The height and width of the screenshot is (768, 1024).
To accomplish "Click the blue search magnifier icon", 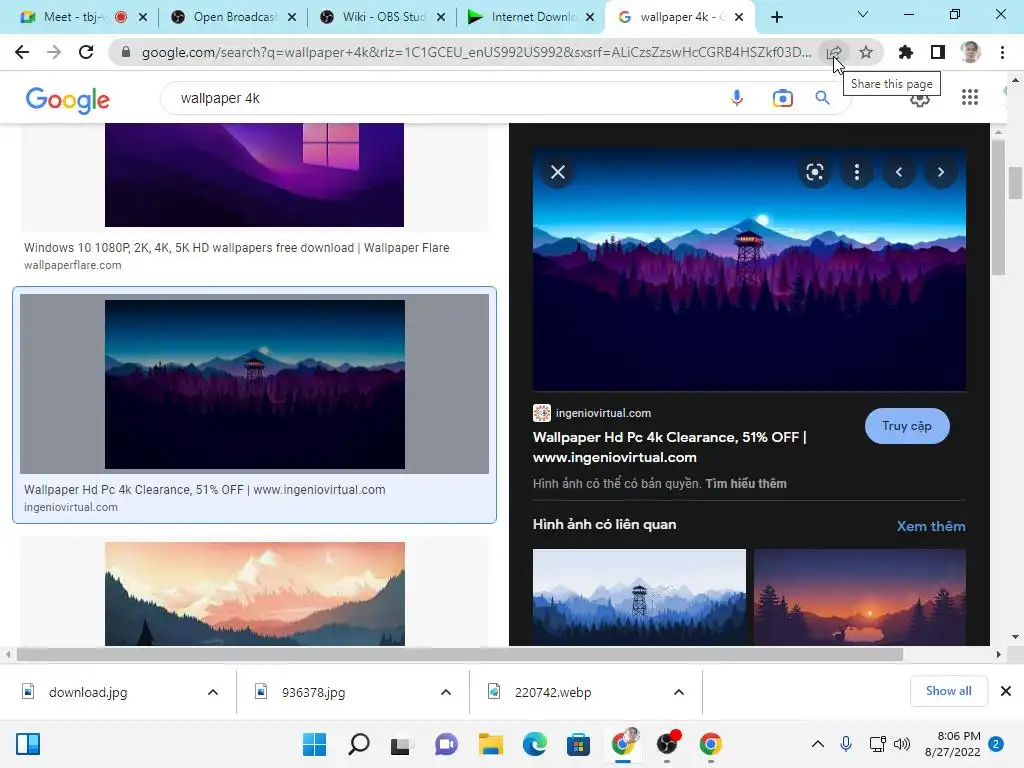I will click(822, 98).
